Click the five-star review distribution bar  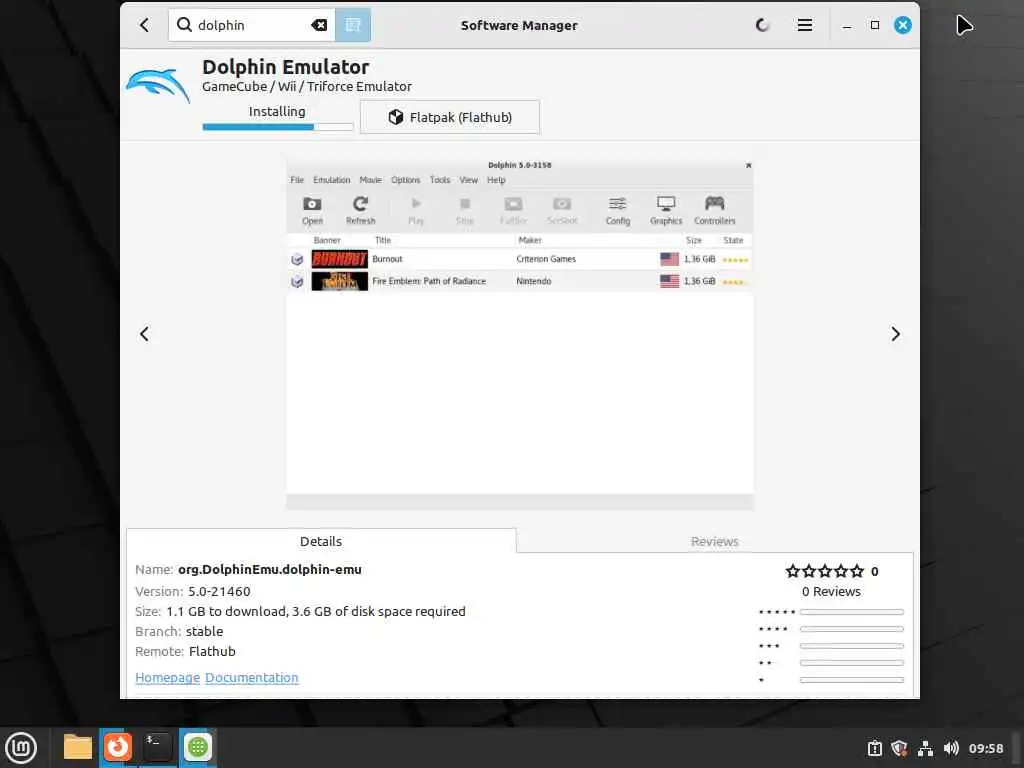tap(852, 613)
